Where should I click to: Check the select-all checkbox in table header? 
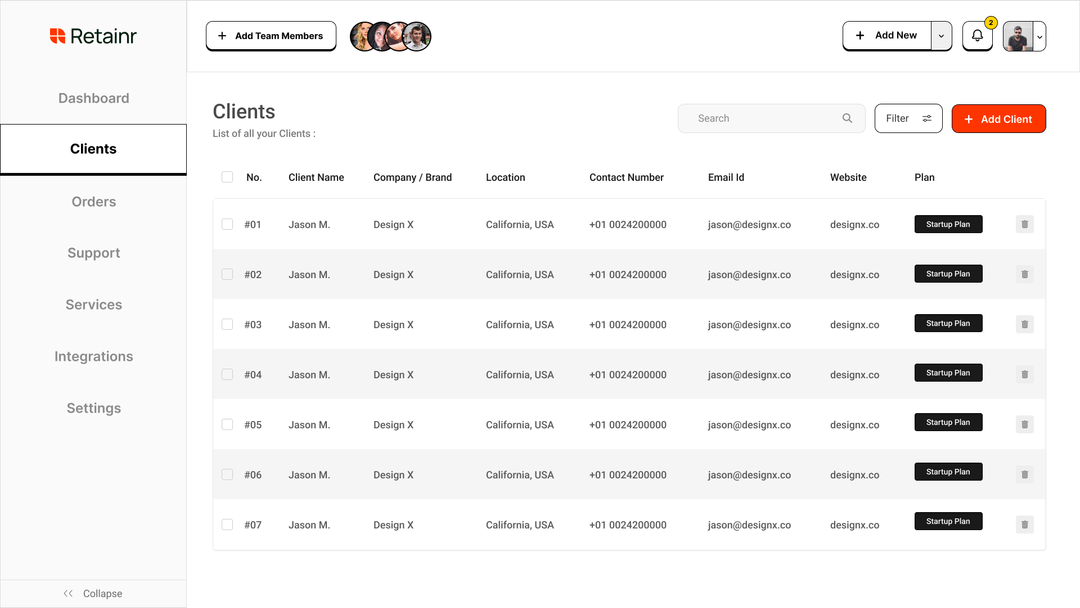coord(227,176)
